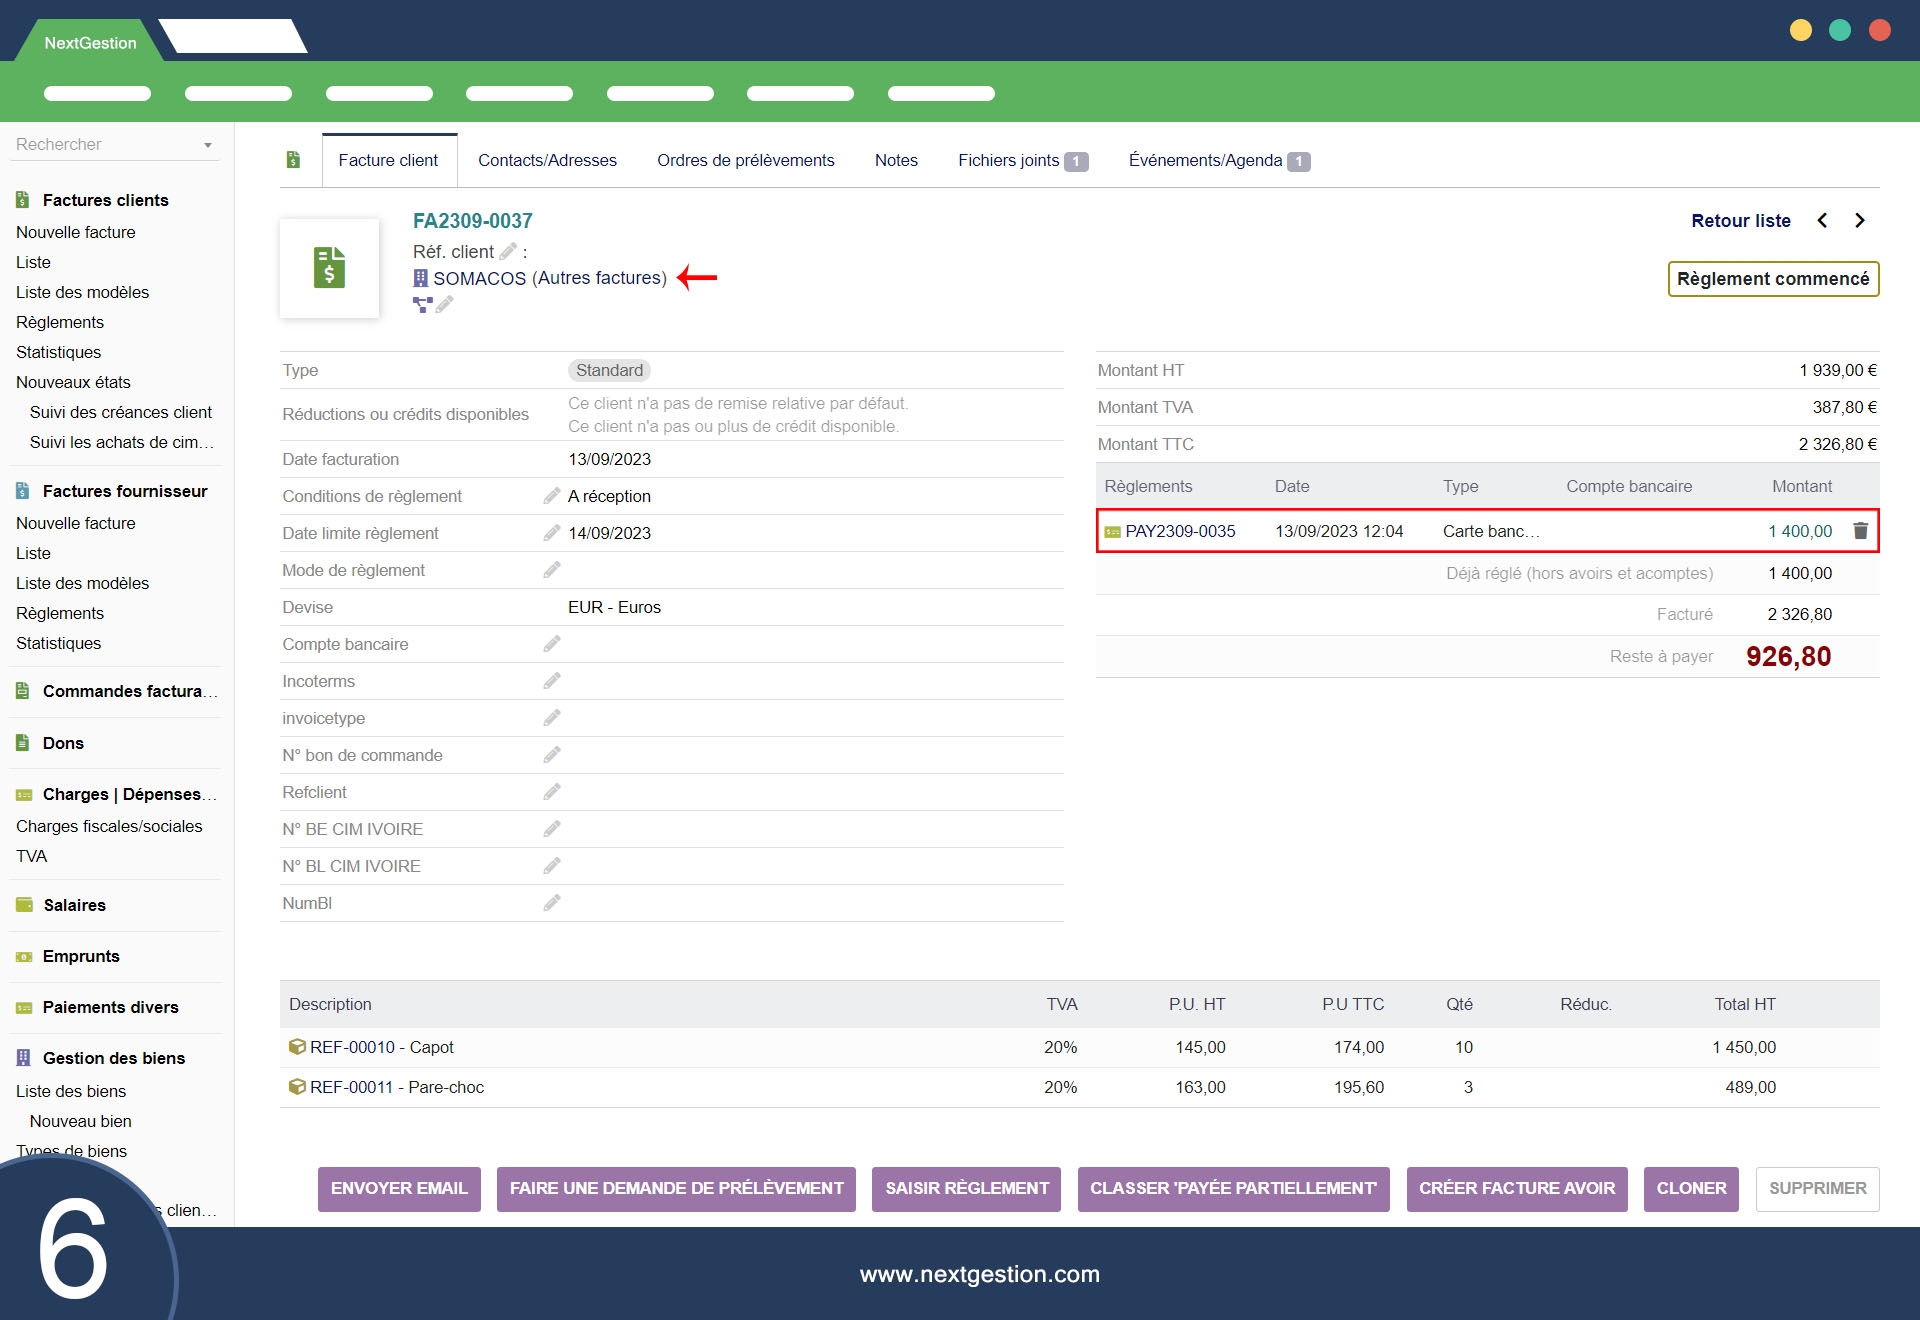Go to previous invoice arrow
Viewport: 1920px width, 1320px height.
[1822, 221]
